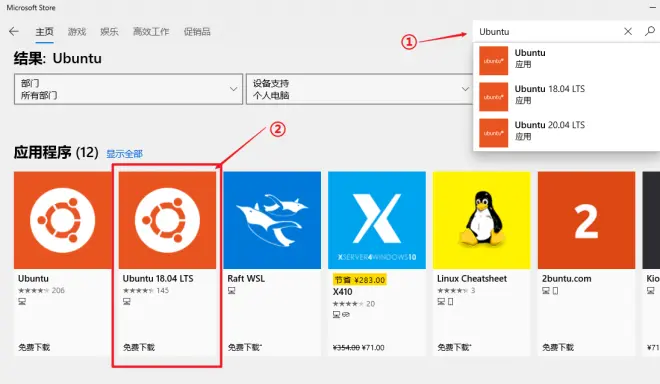The image size is (660, 384).
Task: Click Ubuntu 18.04 LTS rating with 145 reviews
Action: coord(146,290)
